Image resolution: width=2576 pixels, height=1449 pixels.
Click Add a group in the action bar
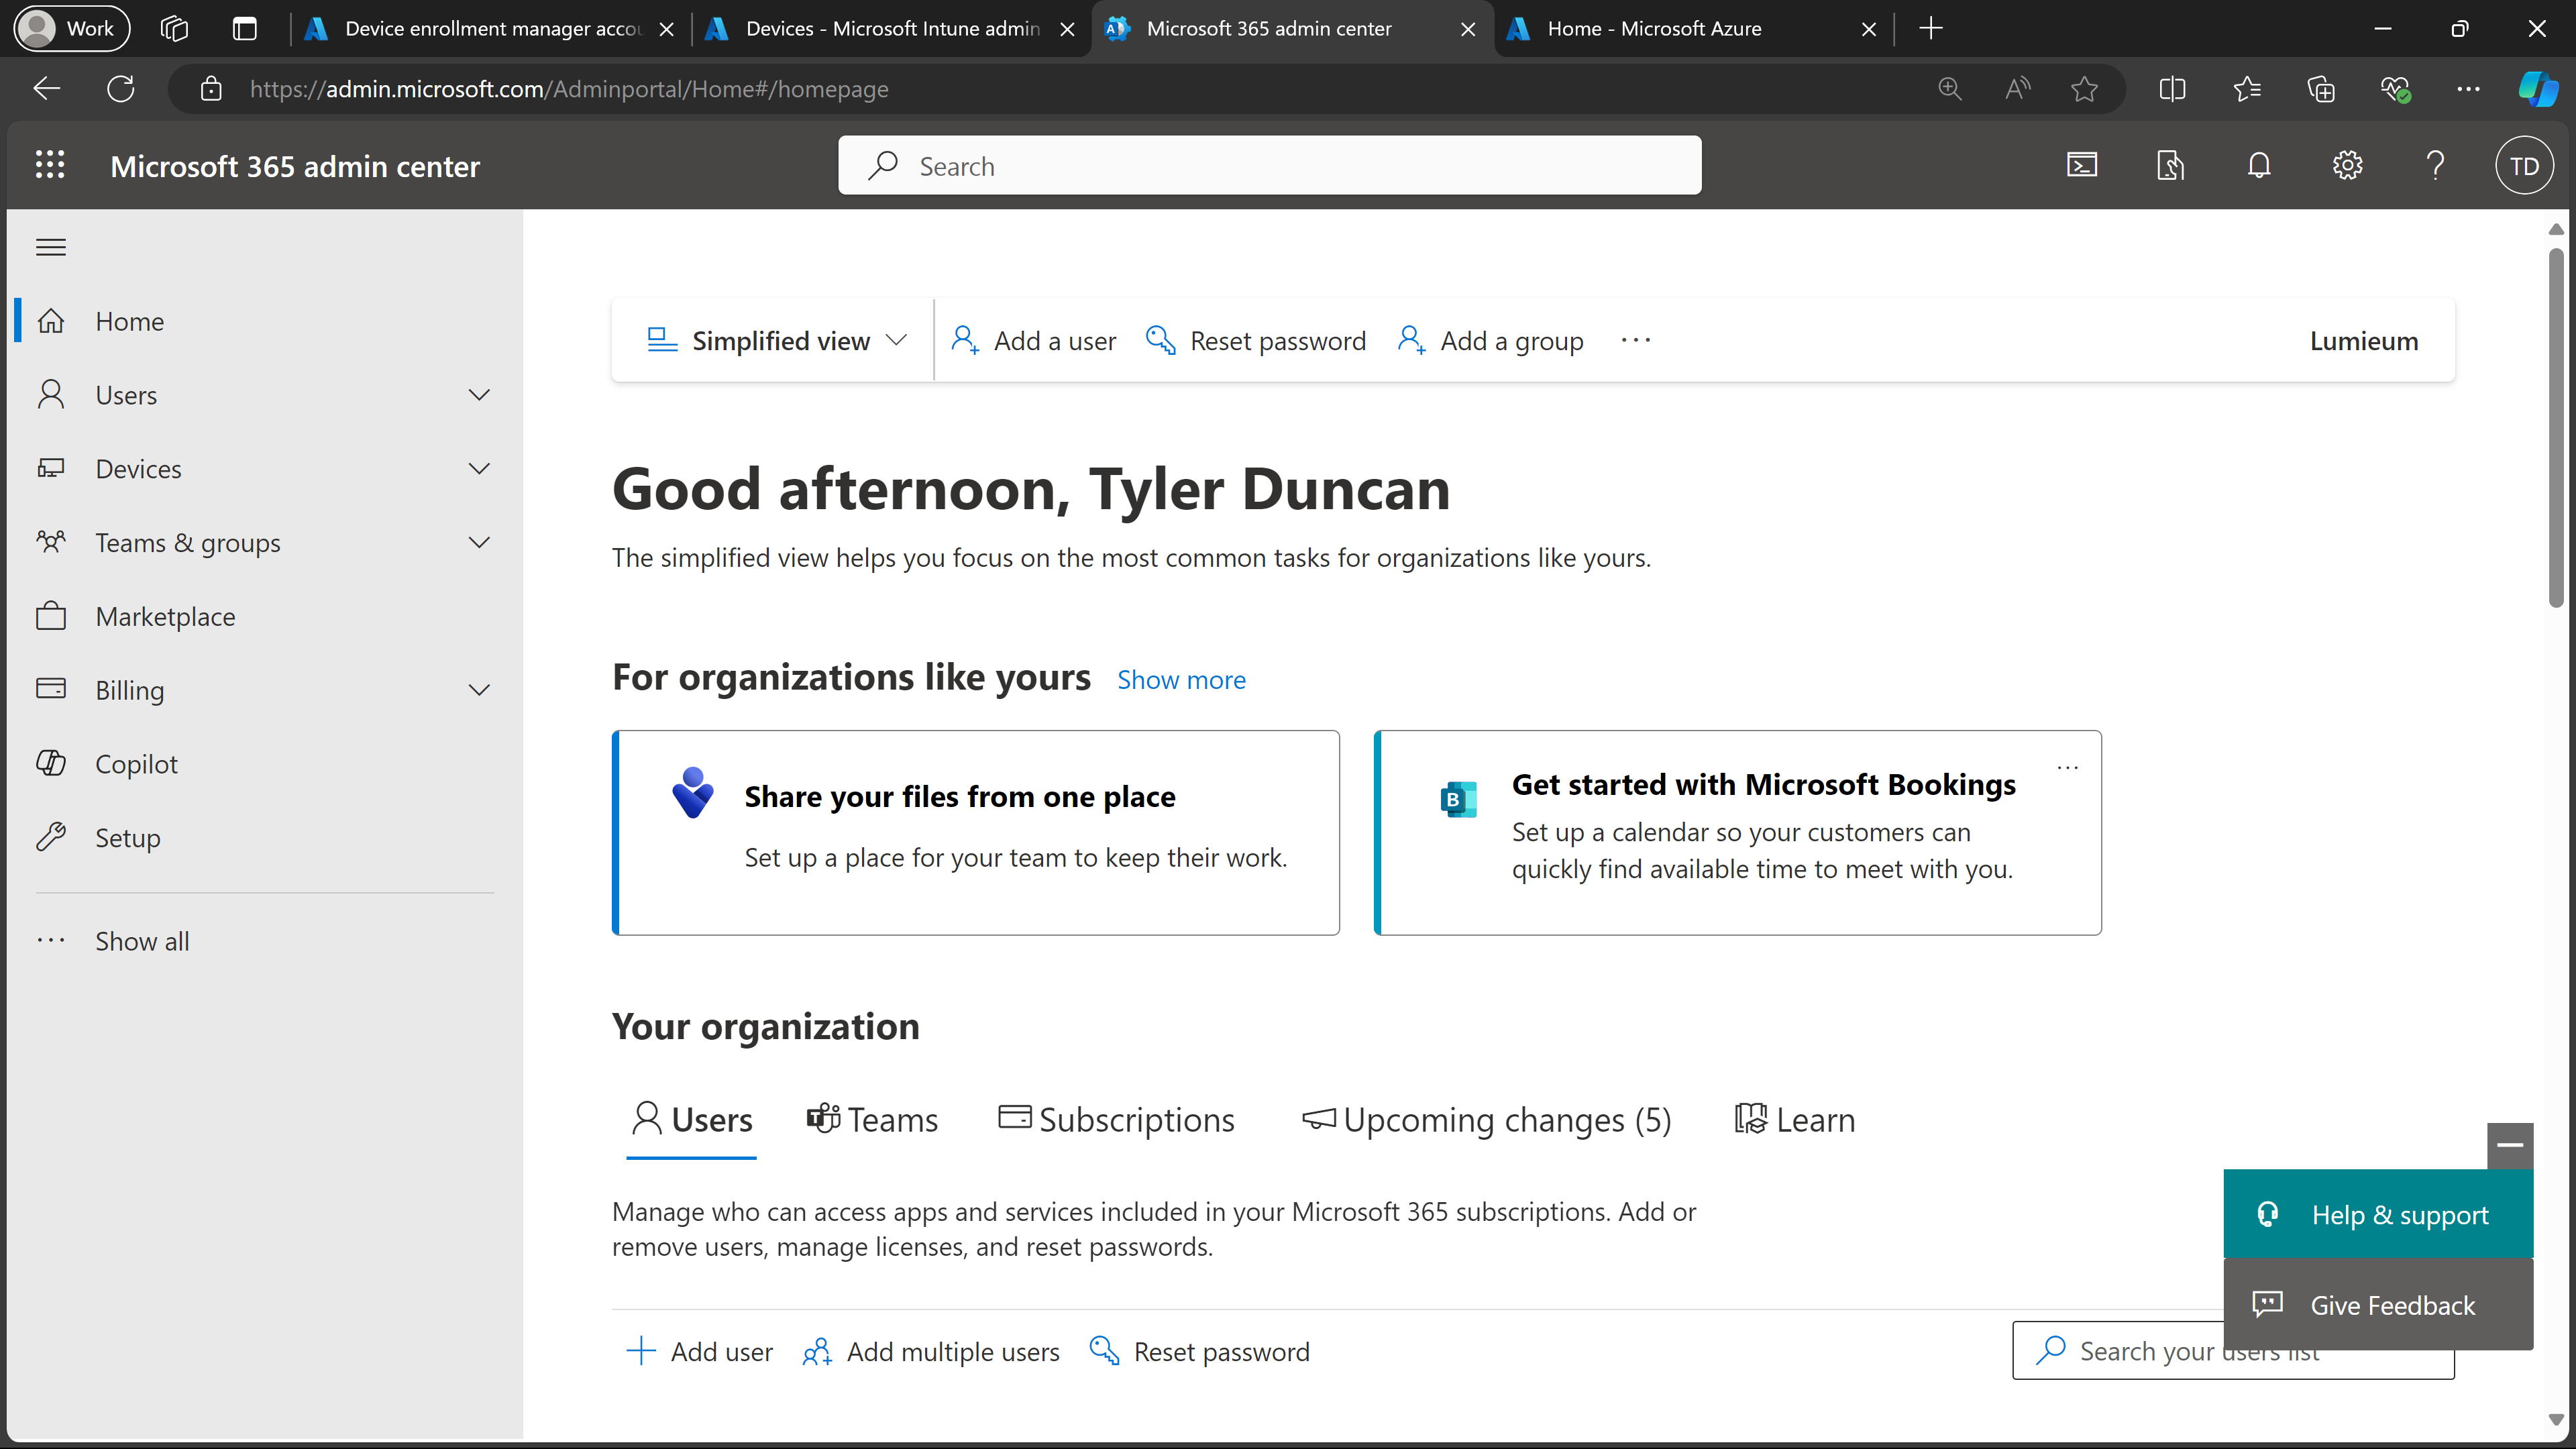[x=1490, y=341]
